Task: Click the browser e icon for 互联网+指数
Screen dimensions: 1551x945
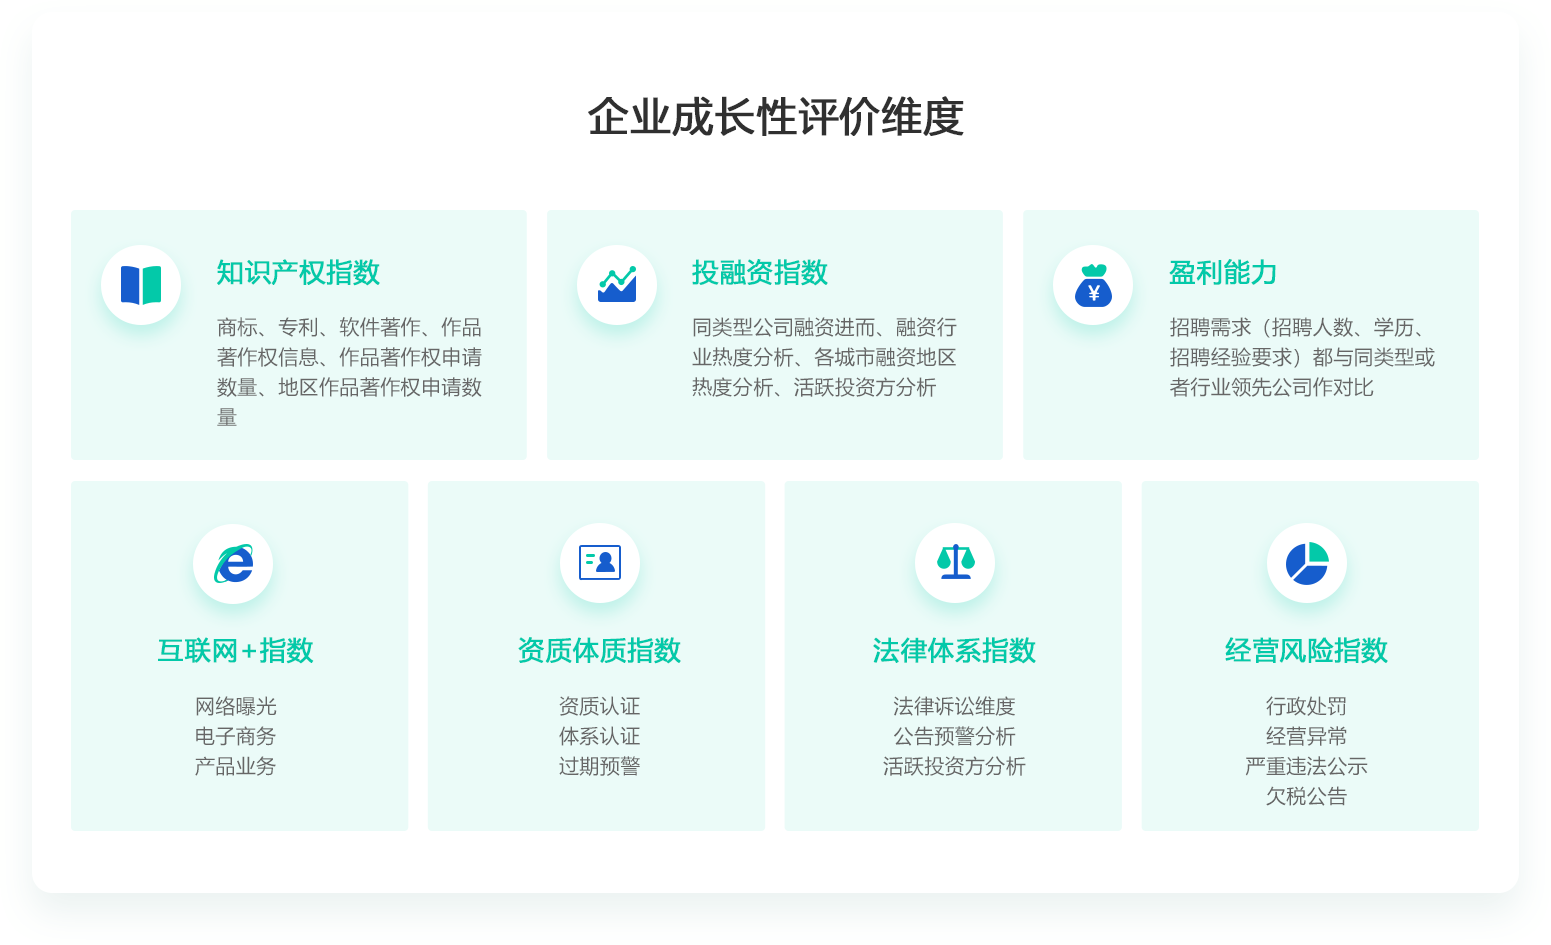Action: [x=233, y=564]
